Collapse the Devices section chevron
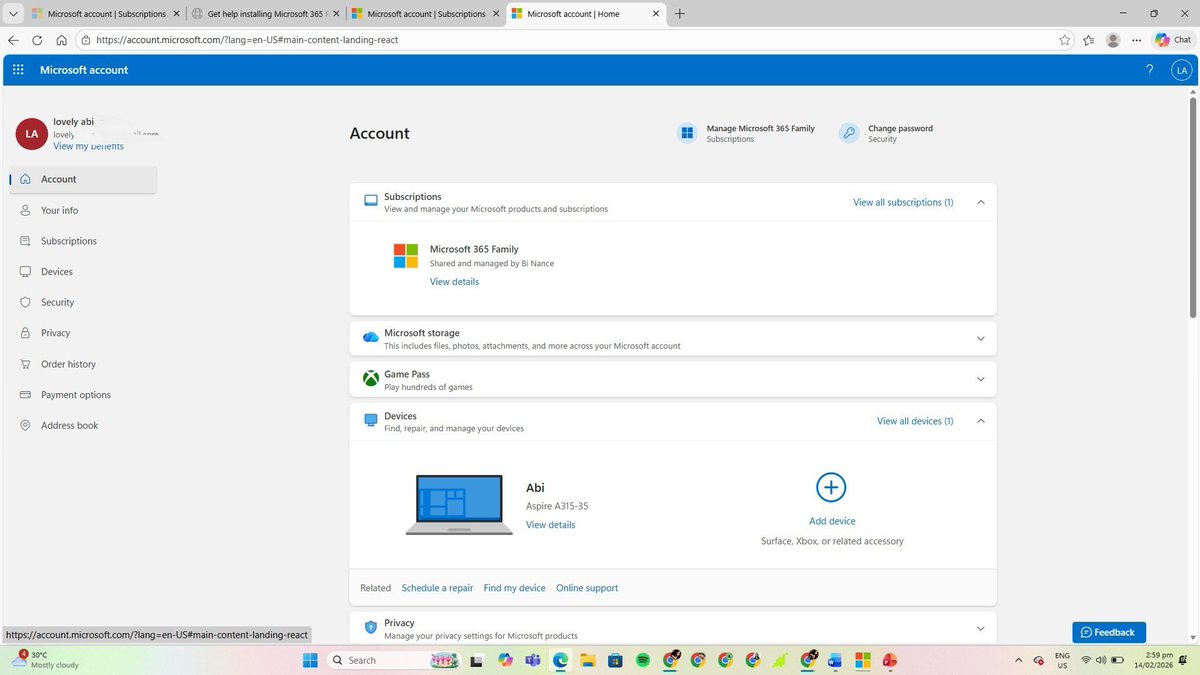The height and width of the screenshot is (675, 1200). coord(980,421)
